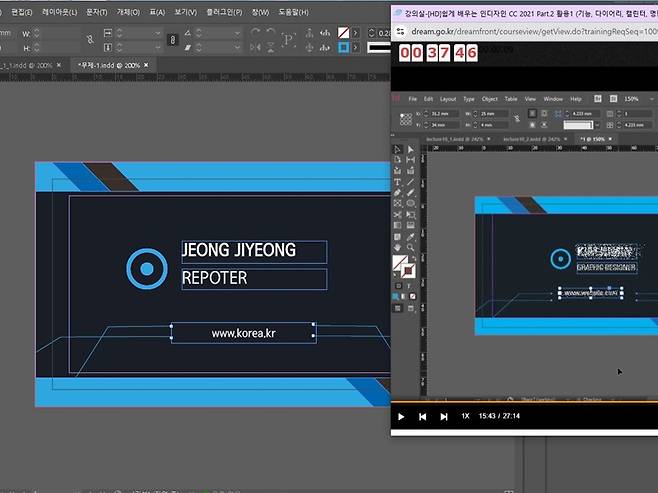Select the Scissors tool
Image resolution: width=658 pixels, height=493 pixels.
pos(398,214)
